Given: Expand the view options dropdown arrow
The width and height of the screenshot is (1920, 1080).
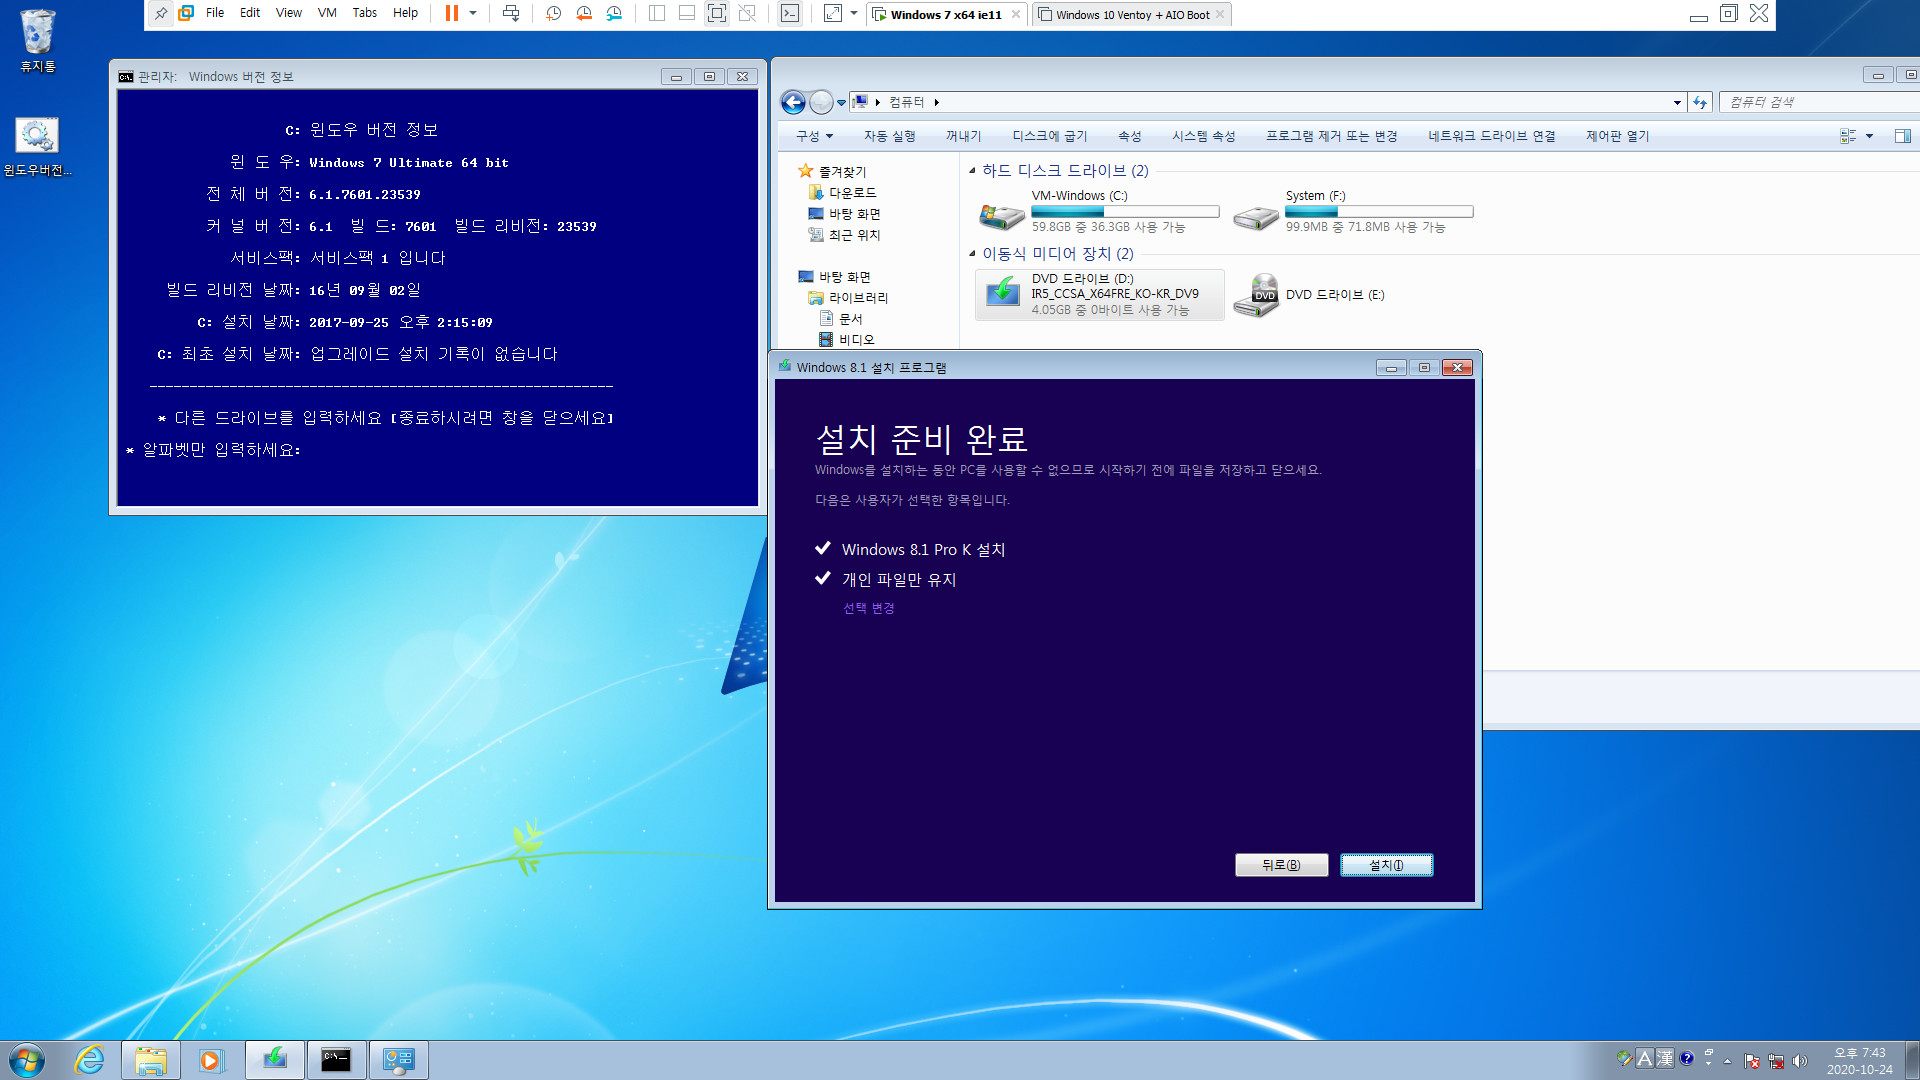Looking at the screenshot, I should click(1869, 136).
